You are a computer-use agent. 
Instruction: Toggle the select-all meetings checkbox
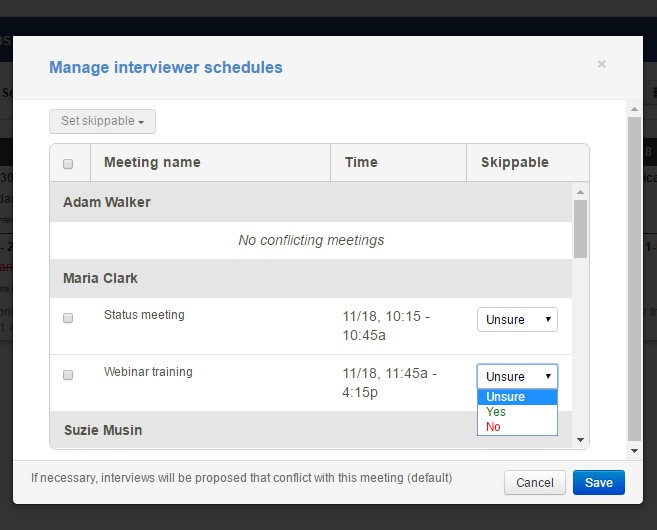[68, 164]
